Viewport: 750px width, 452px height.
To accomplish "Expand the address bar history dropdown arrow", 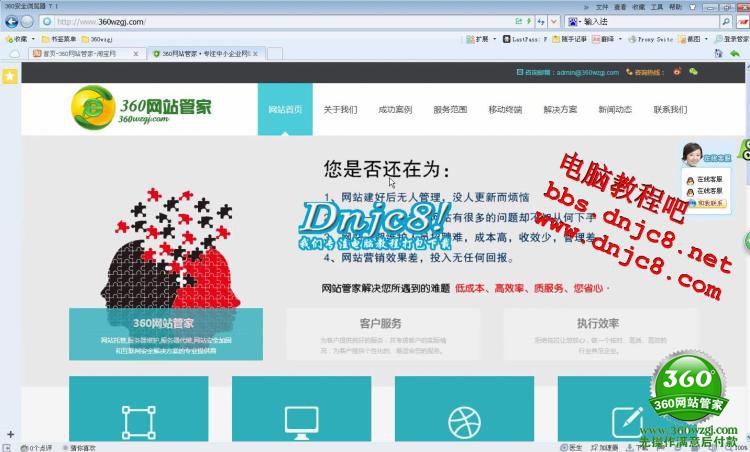I will (x=554, y=22).
